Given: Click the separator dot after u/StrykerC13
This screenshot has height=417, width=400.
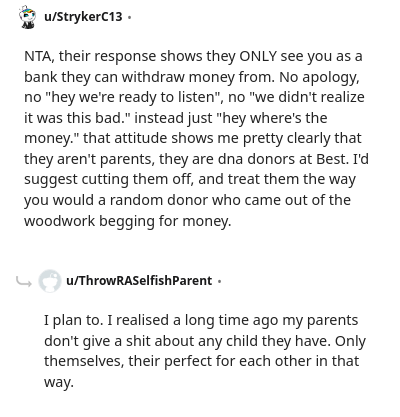Looking at the screenshot, I should 130,17.
